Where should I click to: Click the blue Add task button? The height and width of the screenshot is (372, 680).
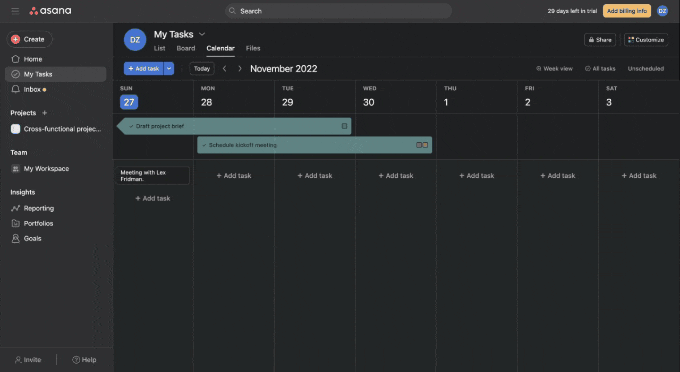coord(144,69)
